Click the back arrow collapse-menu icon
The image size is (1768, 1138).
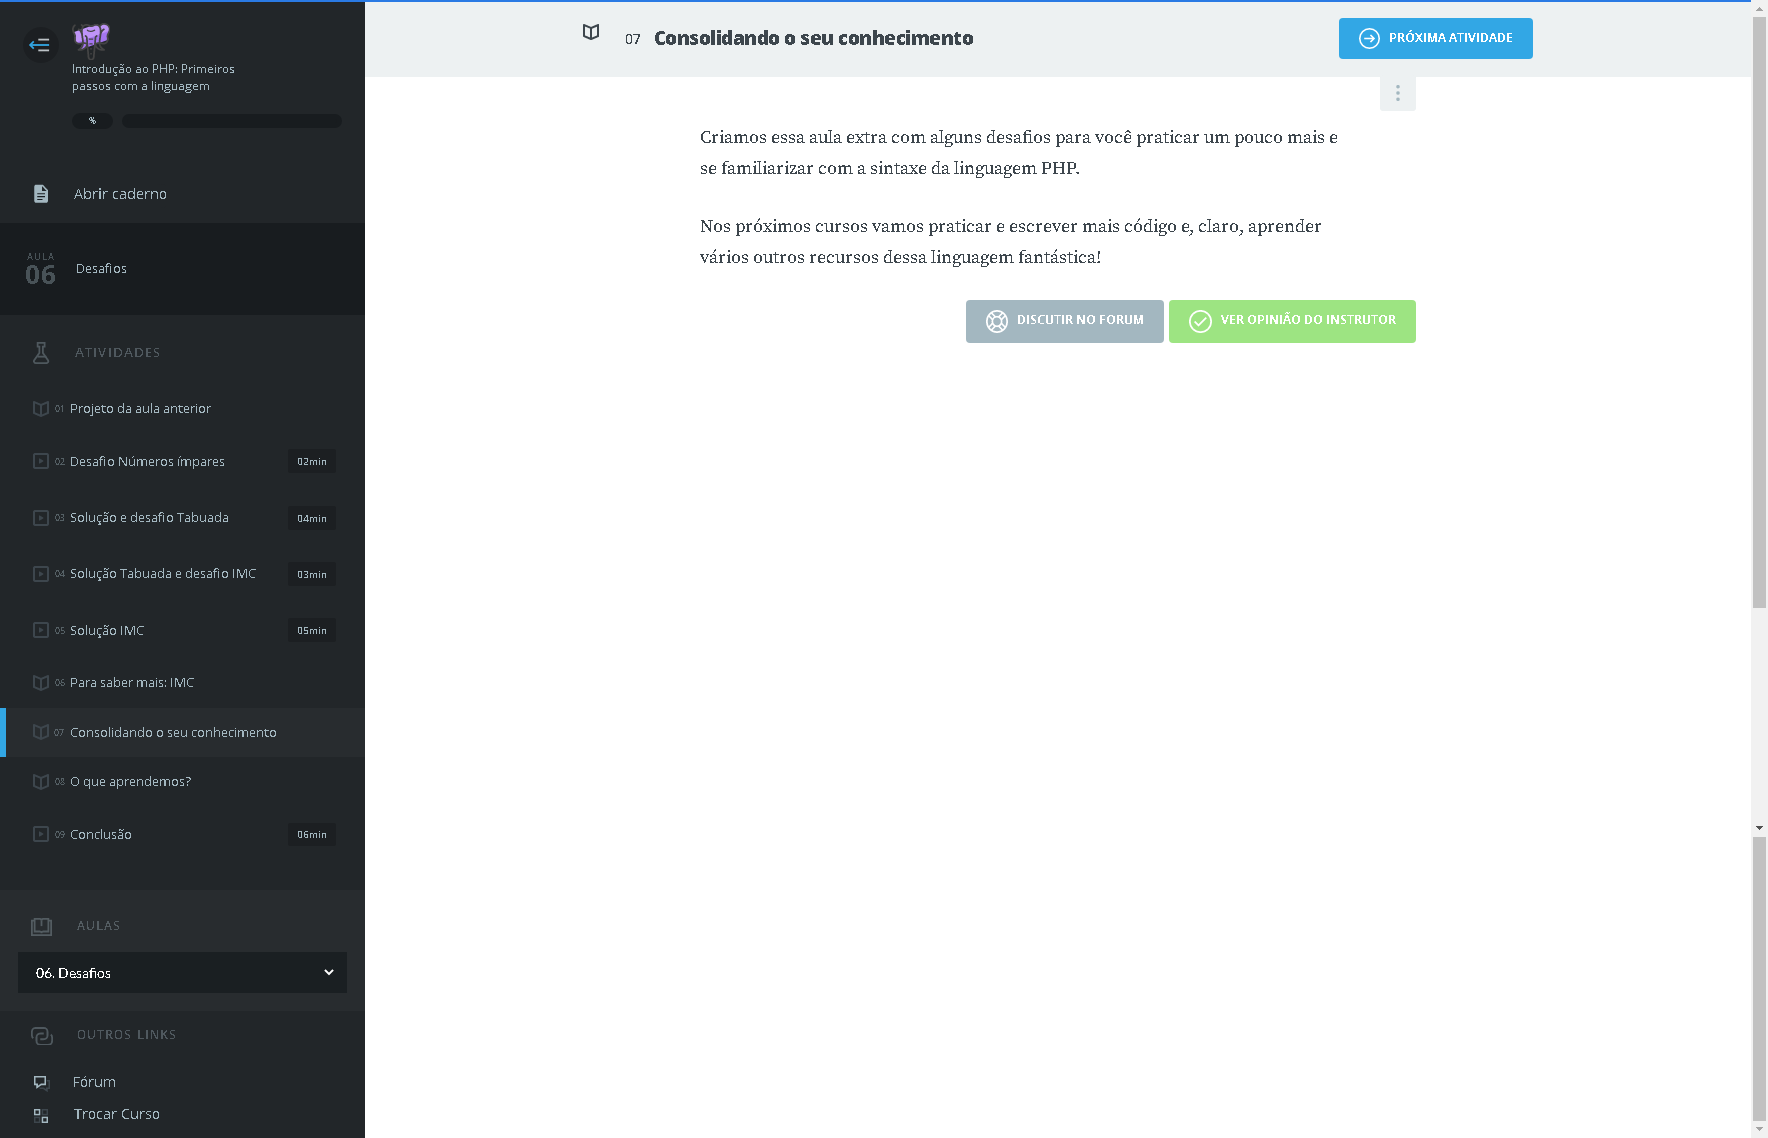coord(40,44)
